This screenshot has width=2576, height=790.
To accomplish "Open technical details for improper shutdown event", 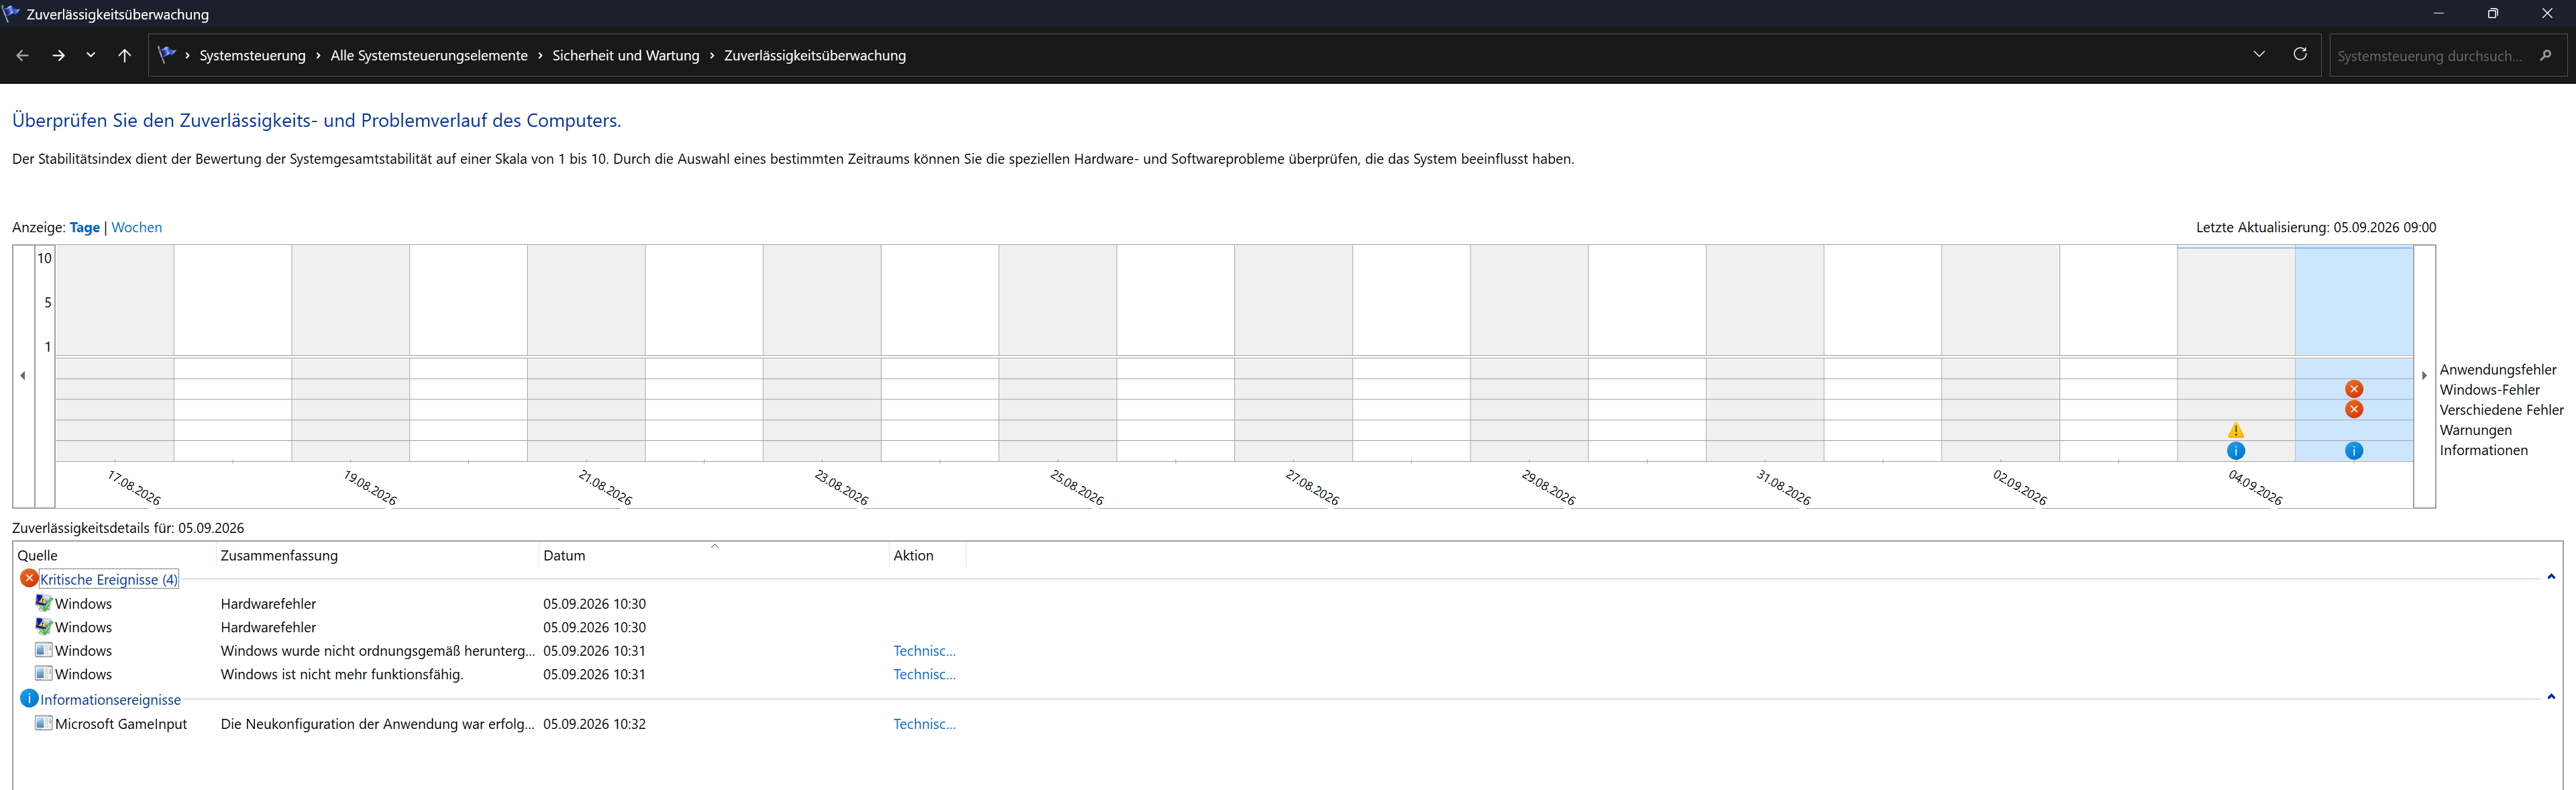I will pyautogui.click(x=924, y=651).
